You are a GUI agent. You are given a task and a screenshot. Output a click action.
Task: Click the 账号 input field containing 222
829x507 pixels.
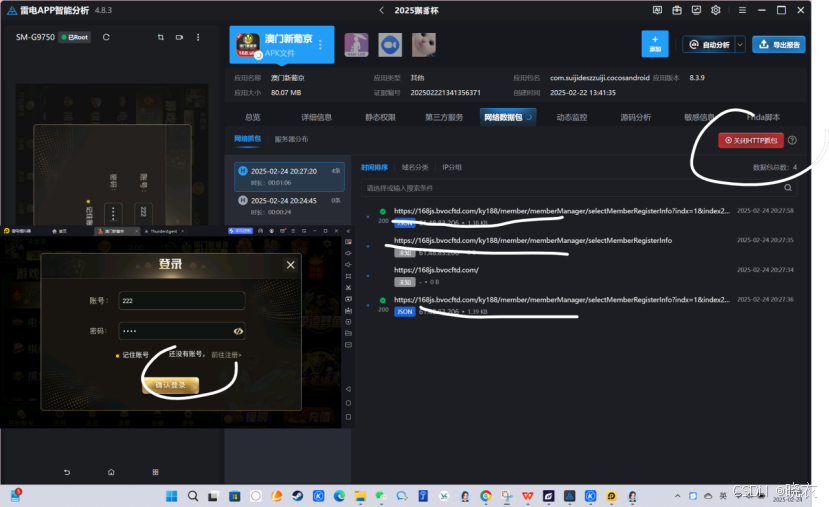pyautogui.click(x=181, y=300)
